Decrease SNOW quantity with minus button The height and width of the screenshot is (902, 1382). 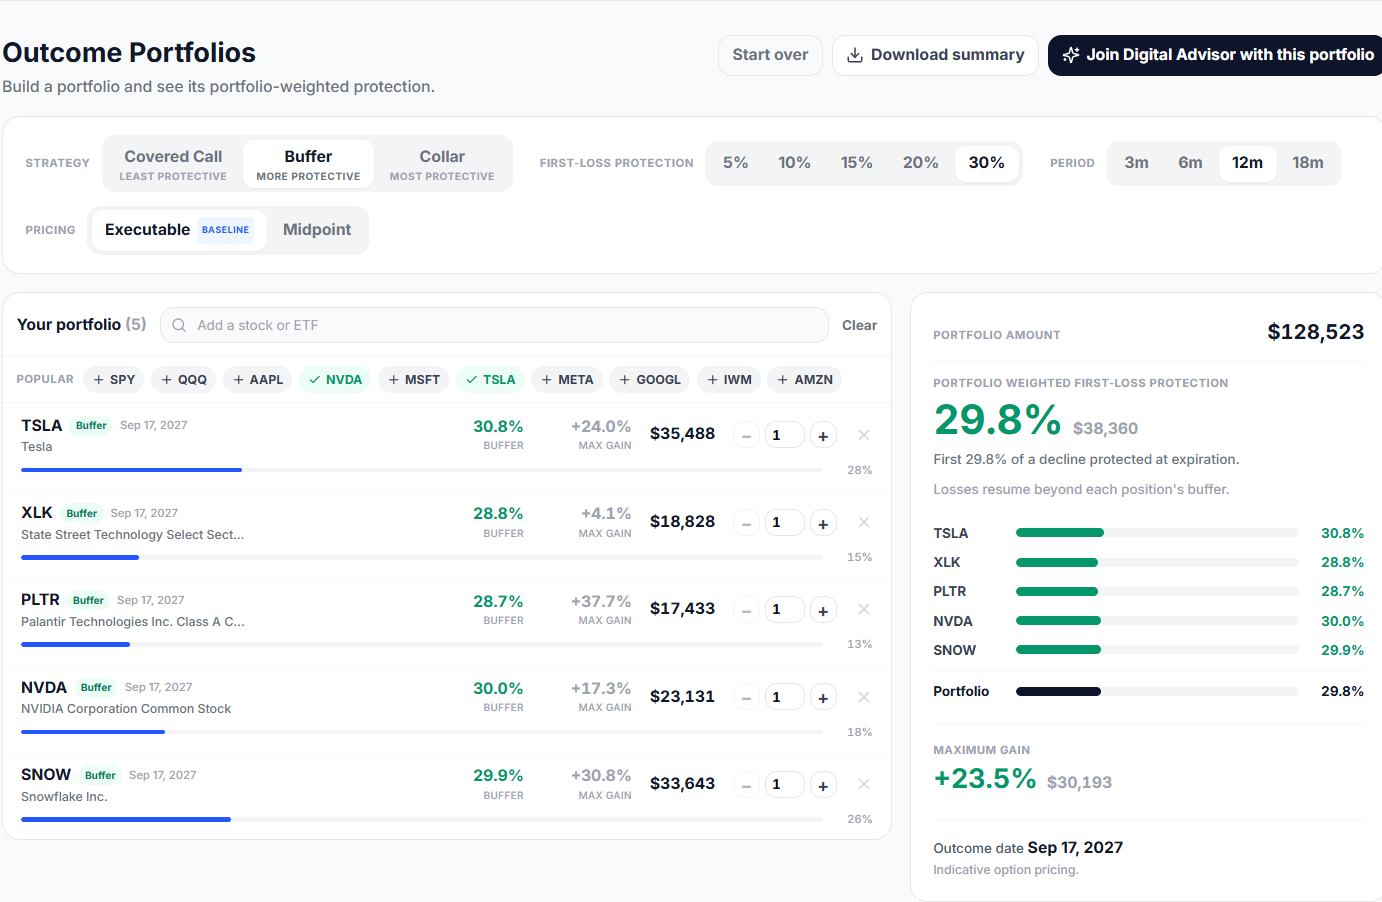[746, 785]
